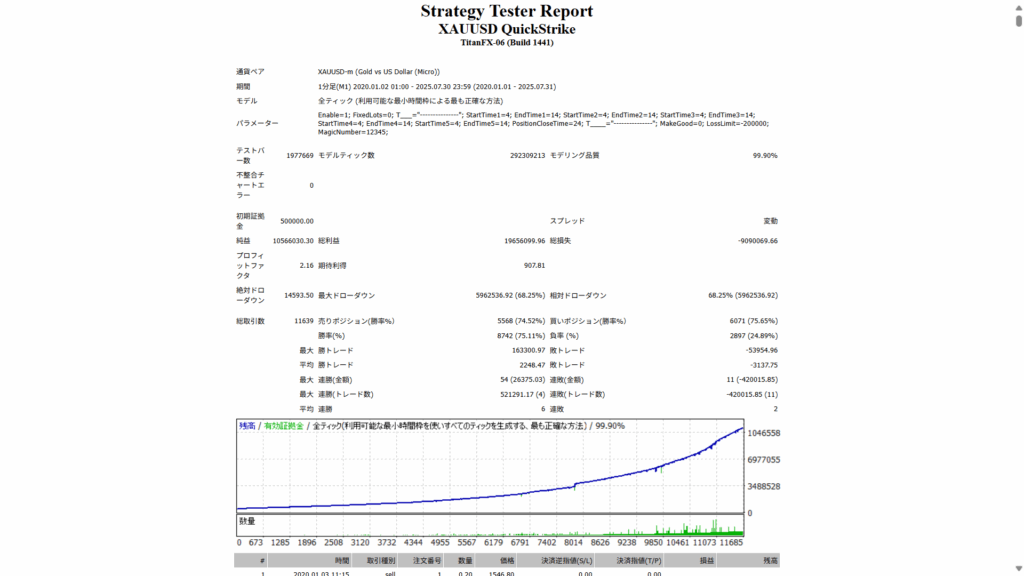Click expected payoff value '907.81'
Screen dimensions: 1024x576
(x=534, y=266)
